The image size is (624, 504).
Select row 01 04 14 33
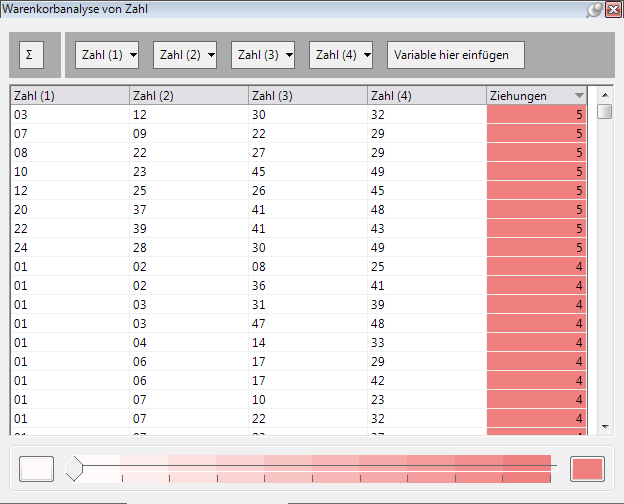(x=298, y=343)
